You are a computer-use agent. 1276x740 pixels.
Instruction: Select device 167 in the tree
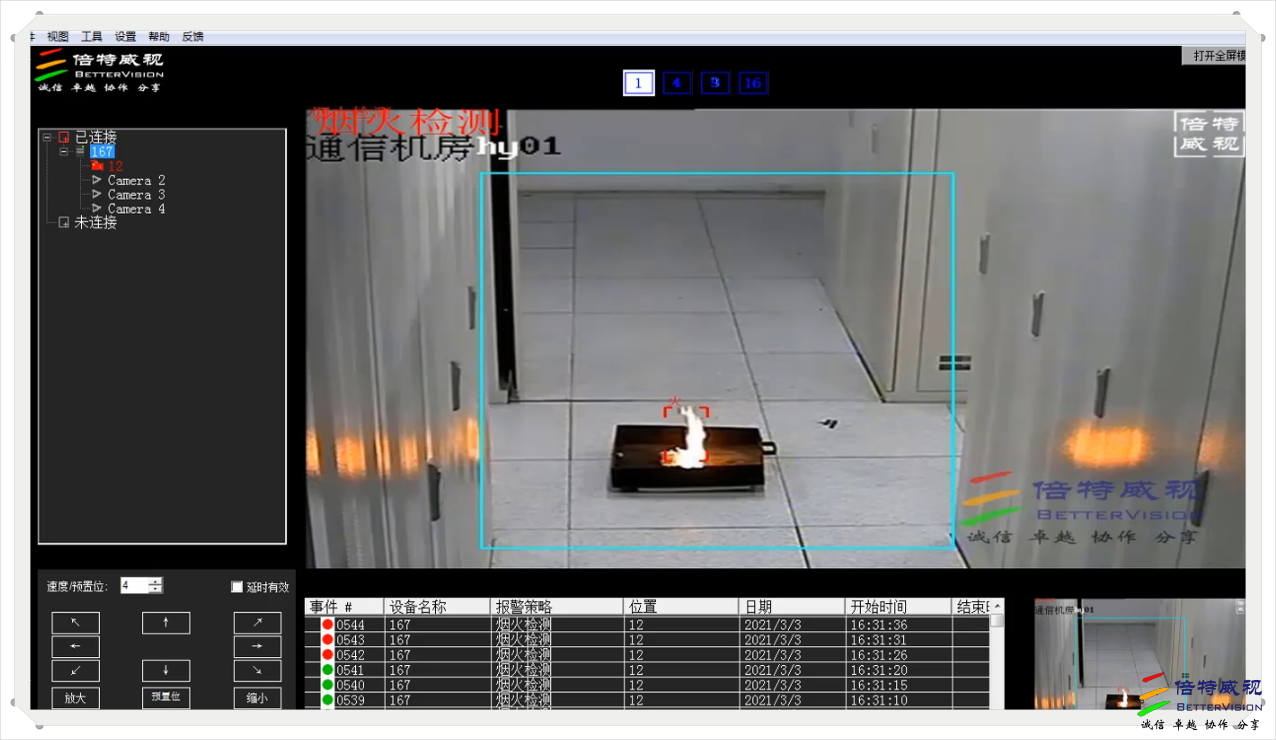[x=102, y=152]
